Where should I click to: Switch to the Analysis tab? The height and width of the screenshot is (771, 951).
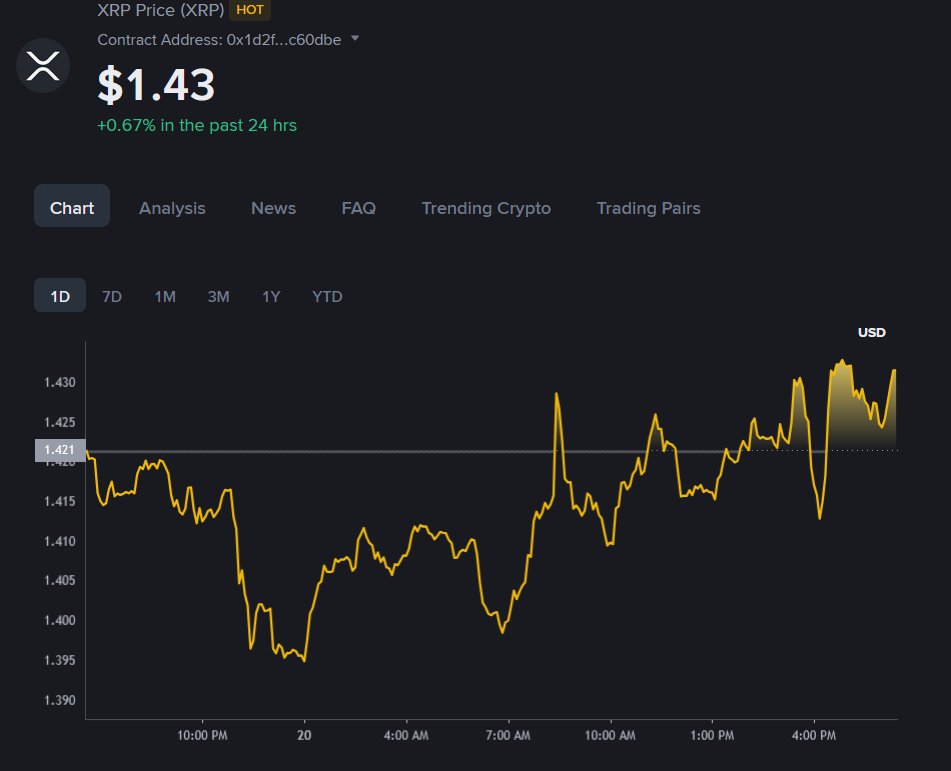coord(172,208)
